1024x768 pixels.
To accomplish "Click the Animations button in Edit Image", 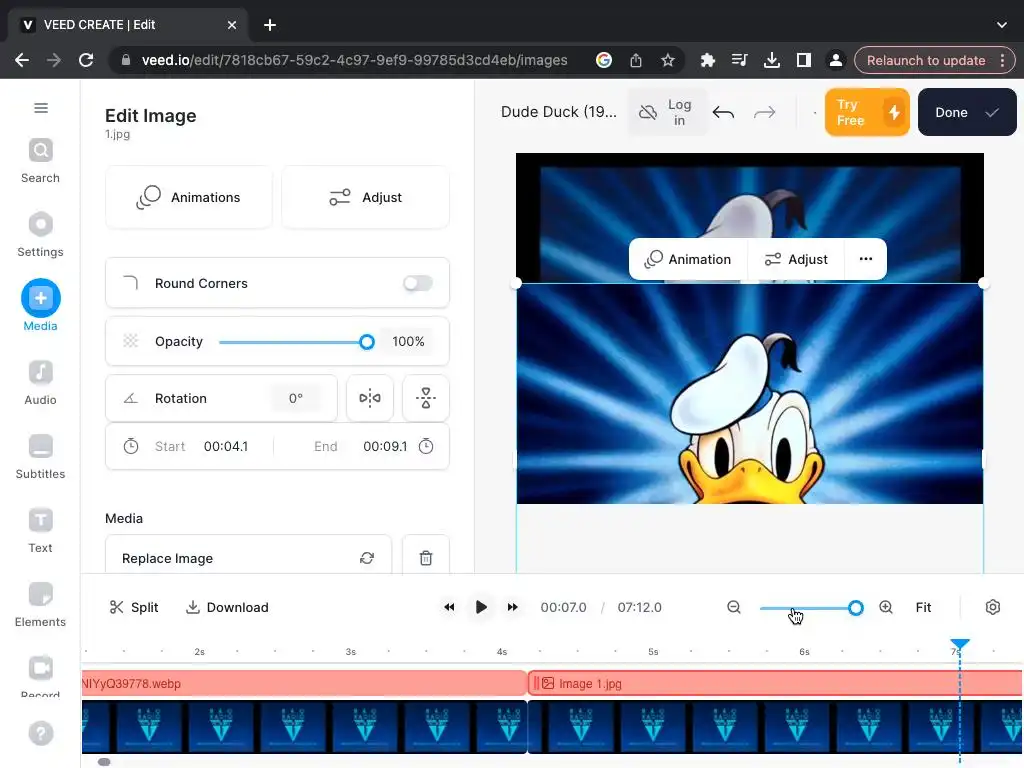I will [x=189, y=197].
